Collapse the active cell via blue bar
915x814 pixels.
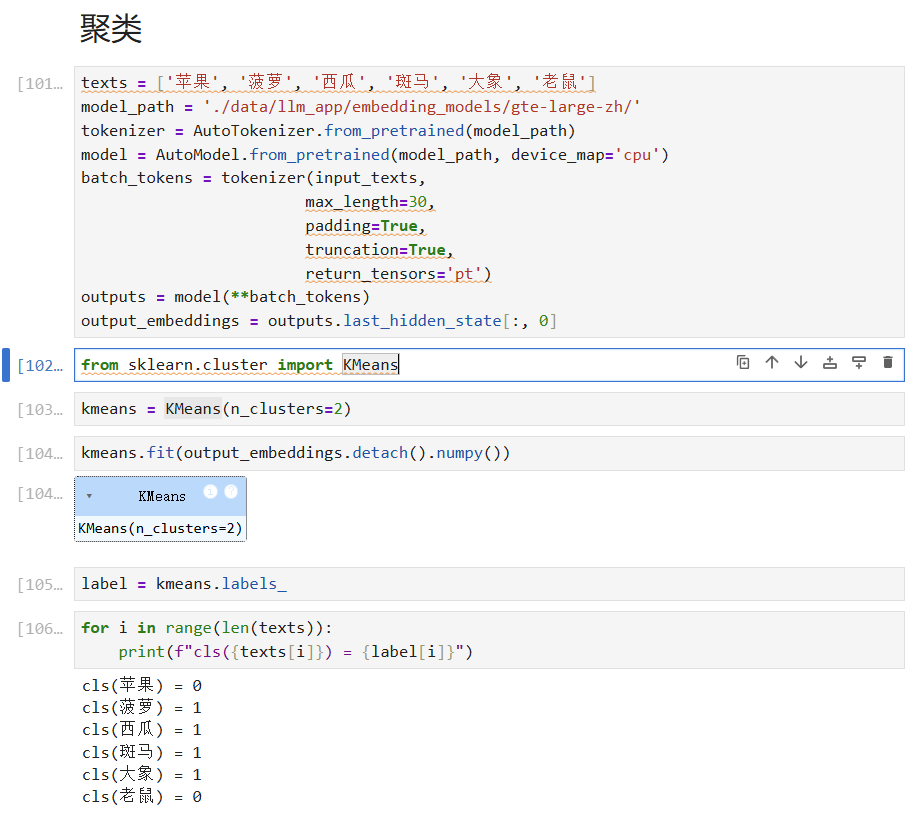(x=6, y=365)
